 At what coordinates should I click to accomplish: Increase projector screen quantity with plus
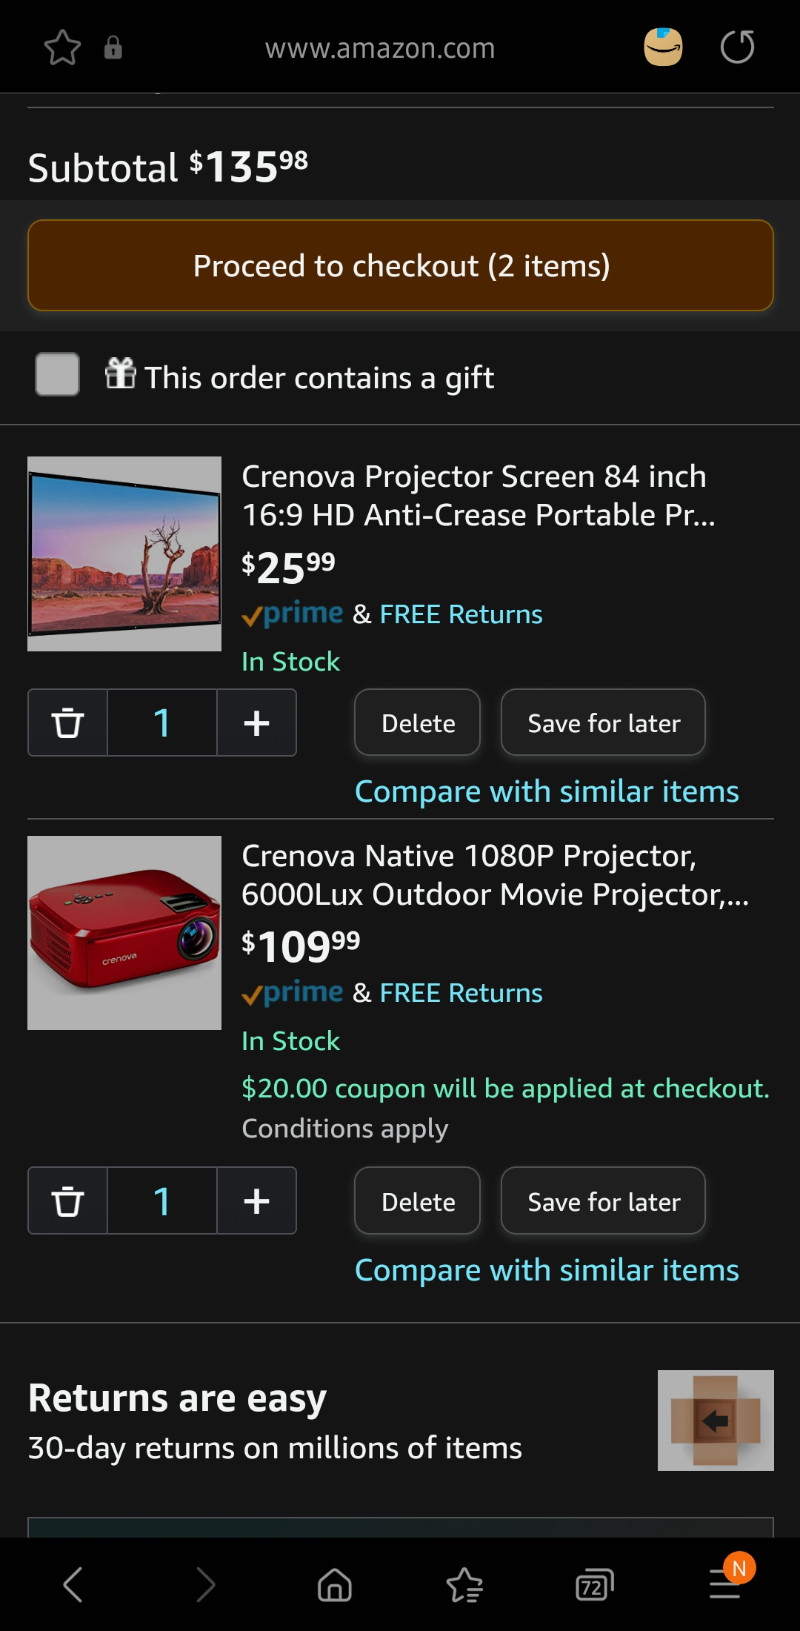[257, 722]
